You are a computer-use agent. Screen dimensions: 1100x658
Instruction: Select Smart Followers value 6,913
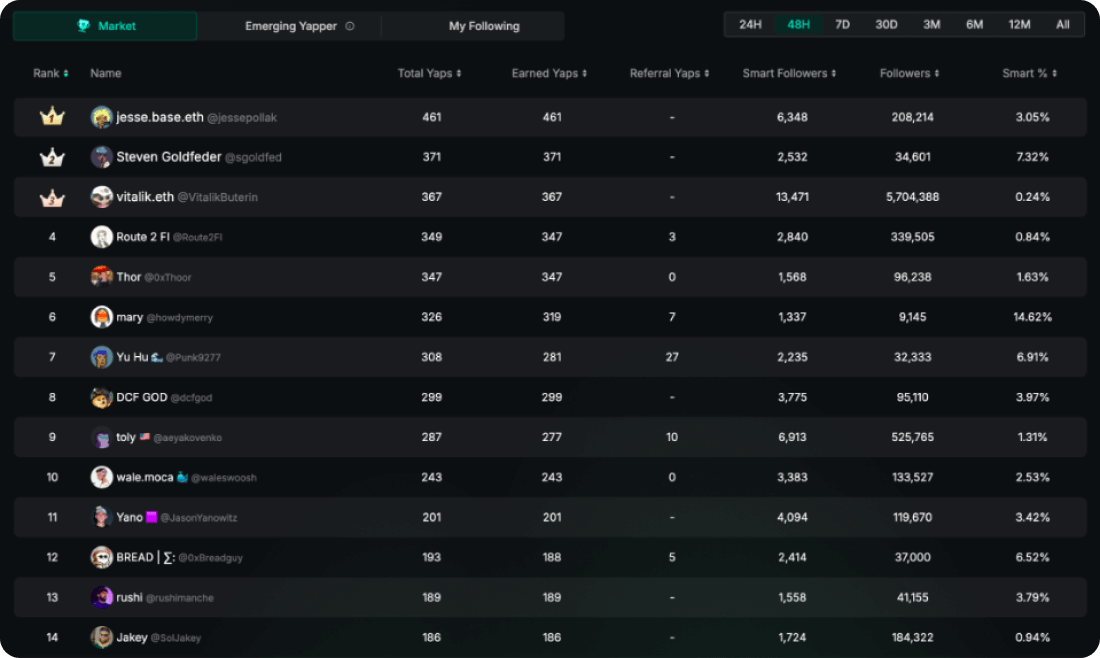point(792,437)
